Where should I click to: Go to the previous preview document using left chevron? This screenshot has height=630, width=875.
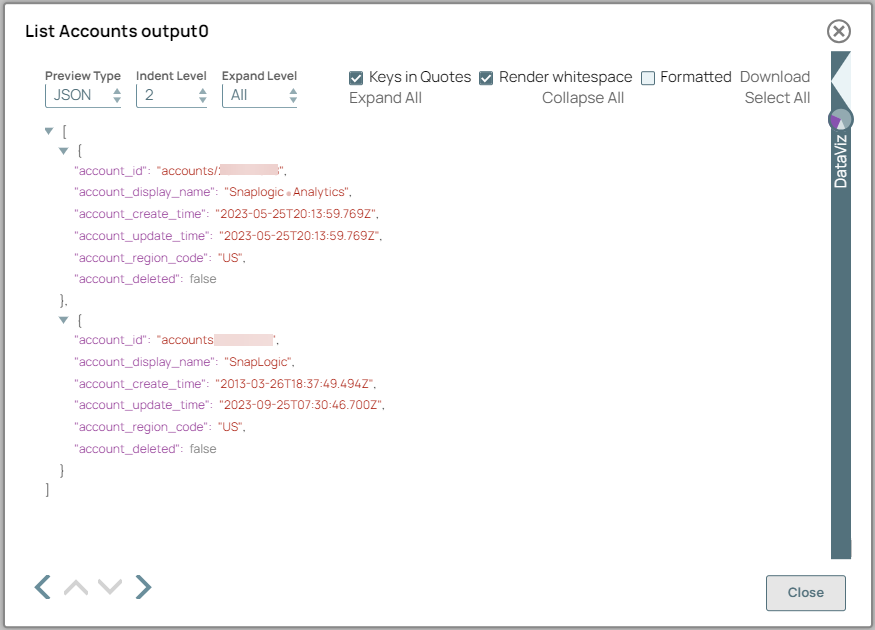tap(42, 586)
